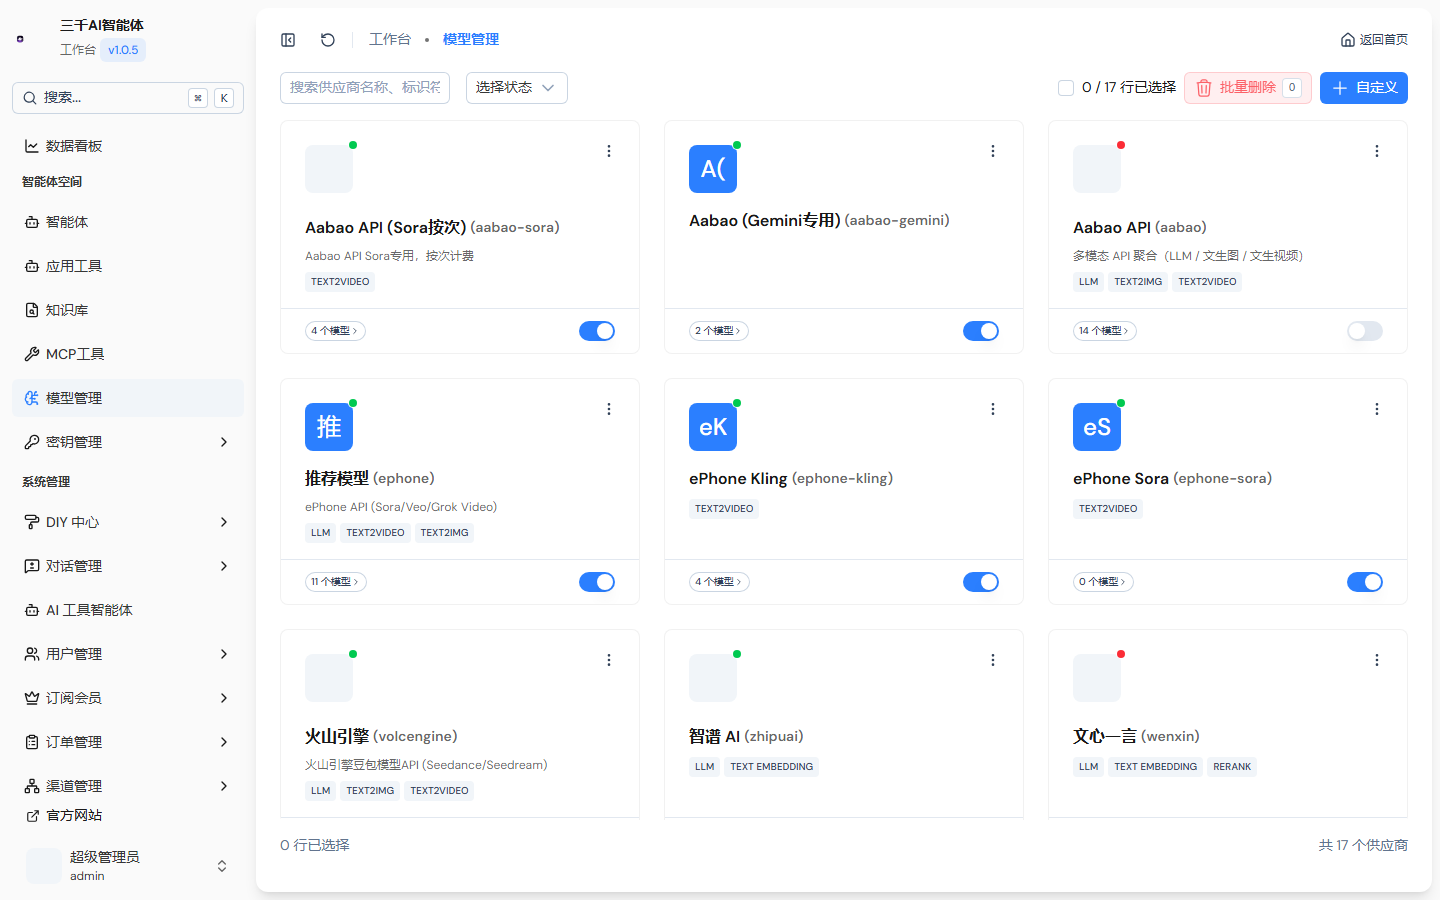Click the refresh icon in the header
The height and width of the screenshot is (900, 1440).
point(328,40)
